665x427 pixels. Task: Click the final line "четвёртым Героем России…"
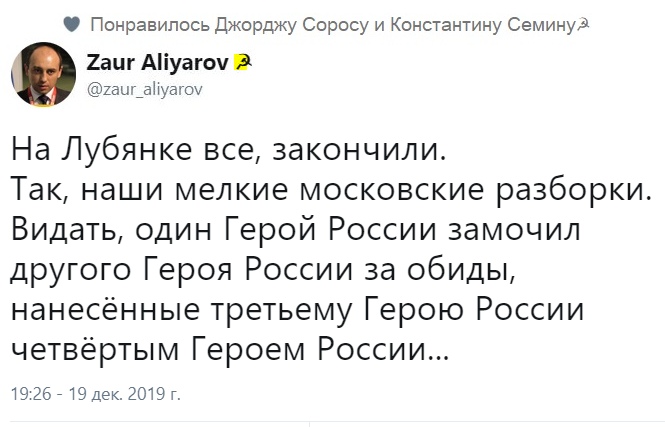pos(230,350)
